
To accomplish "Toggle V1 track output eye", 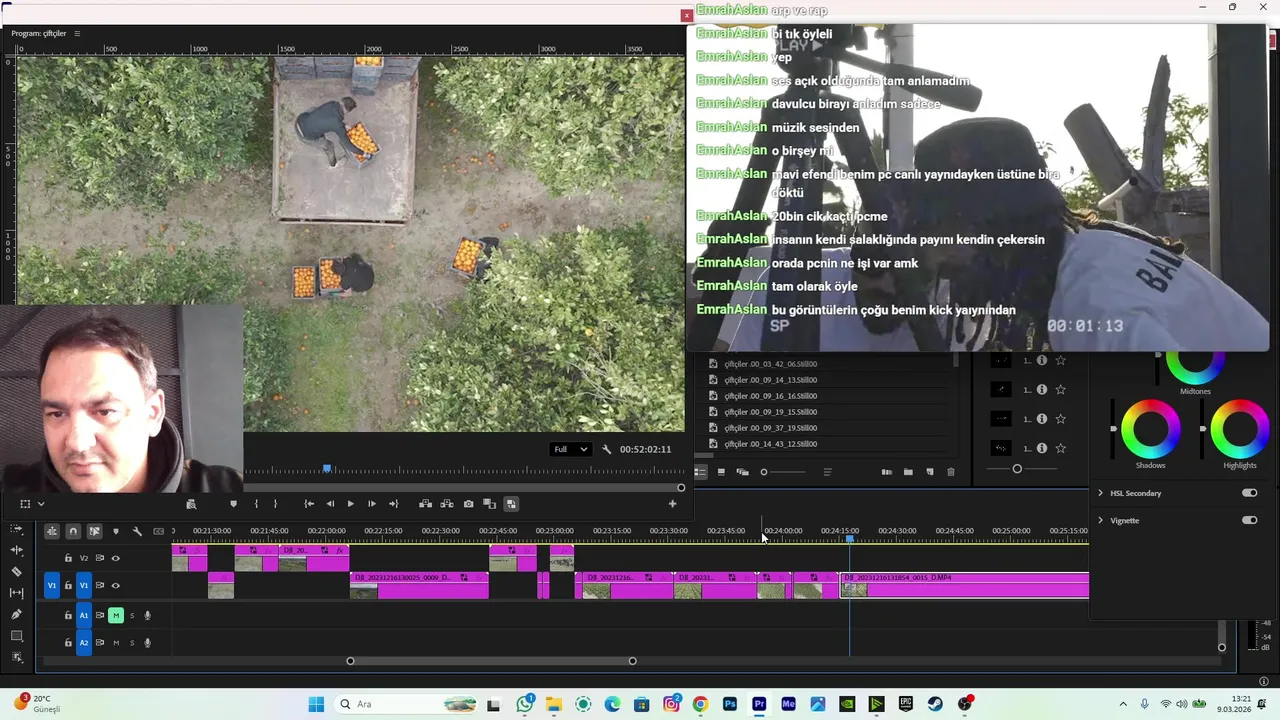I will click(x=116, y=585).
